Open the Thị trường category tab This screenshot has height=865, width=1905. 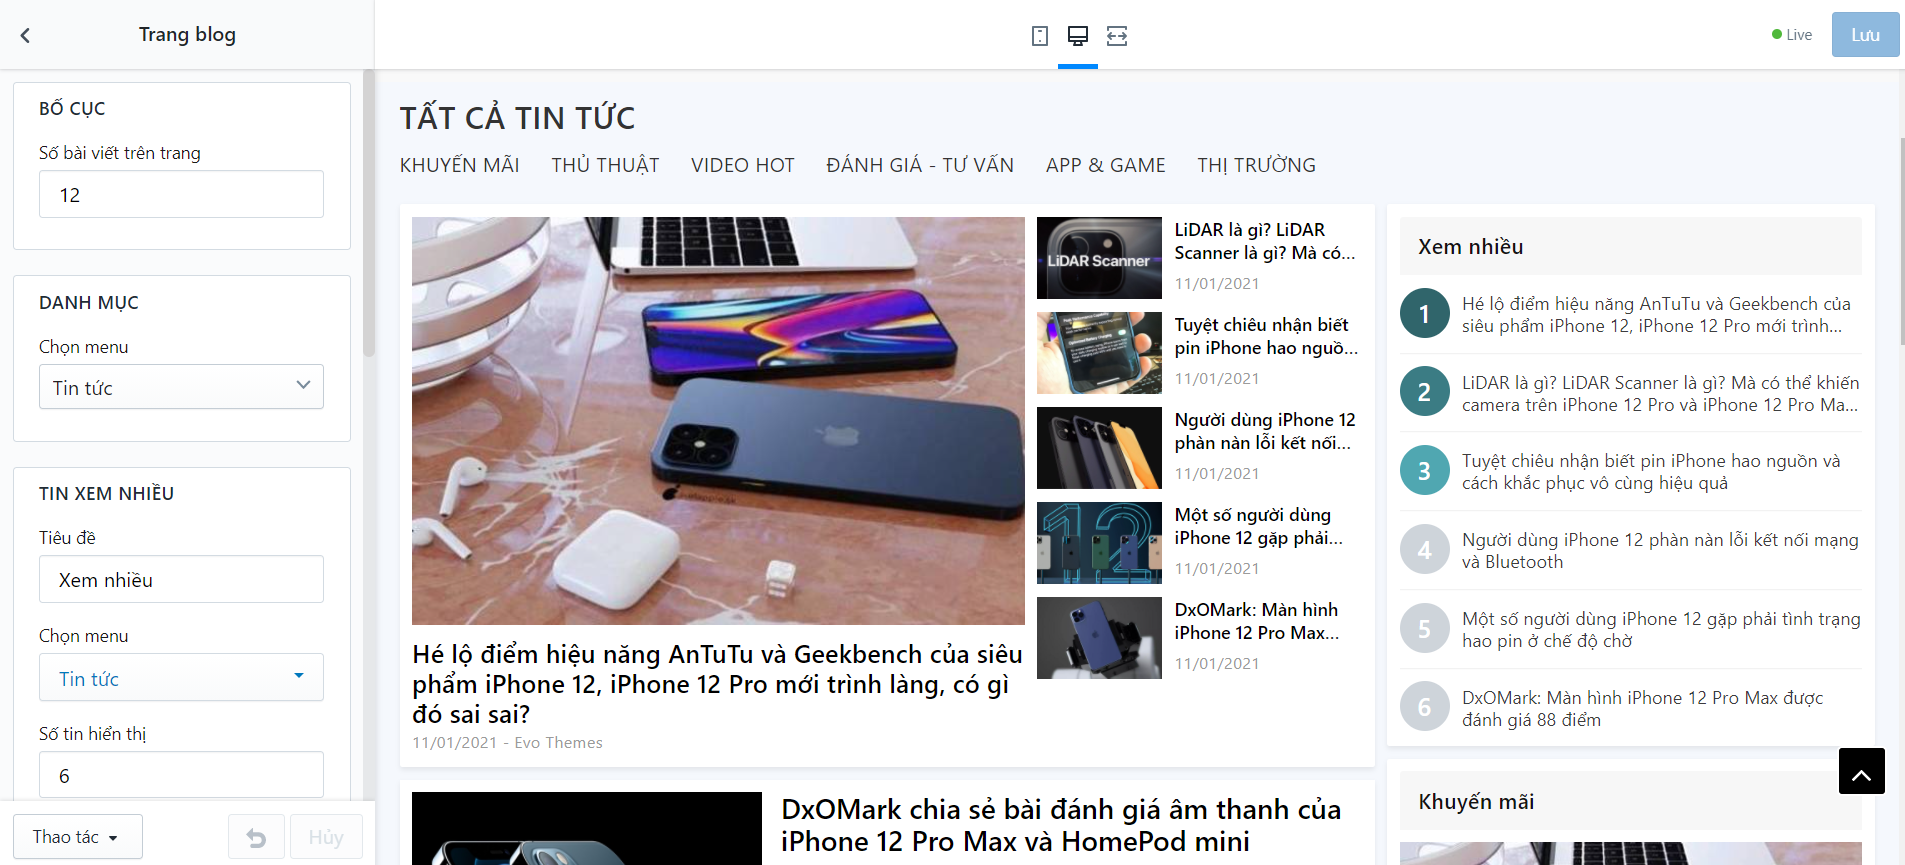(1257, 165)
